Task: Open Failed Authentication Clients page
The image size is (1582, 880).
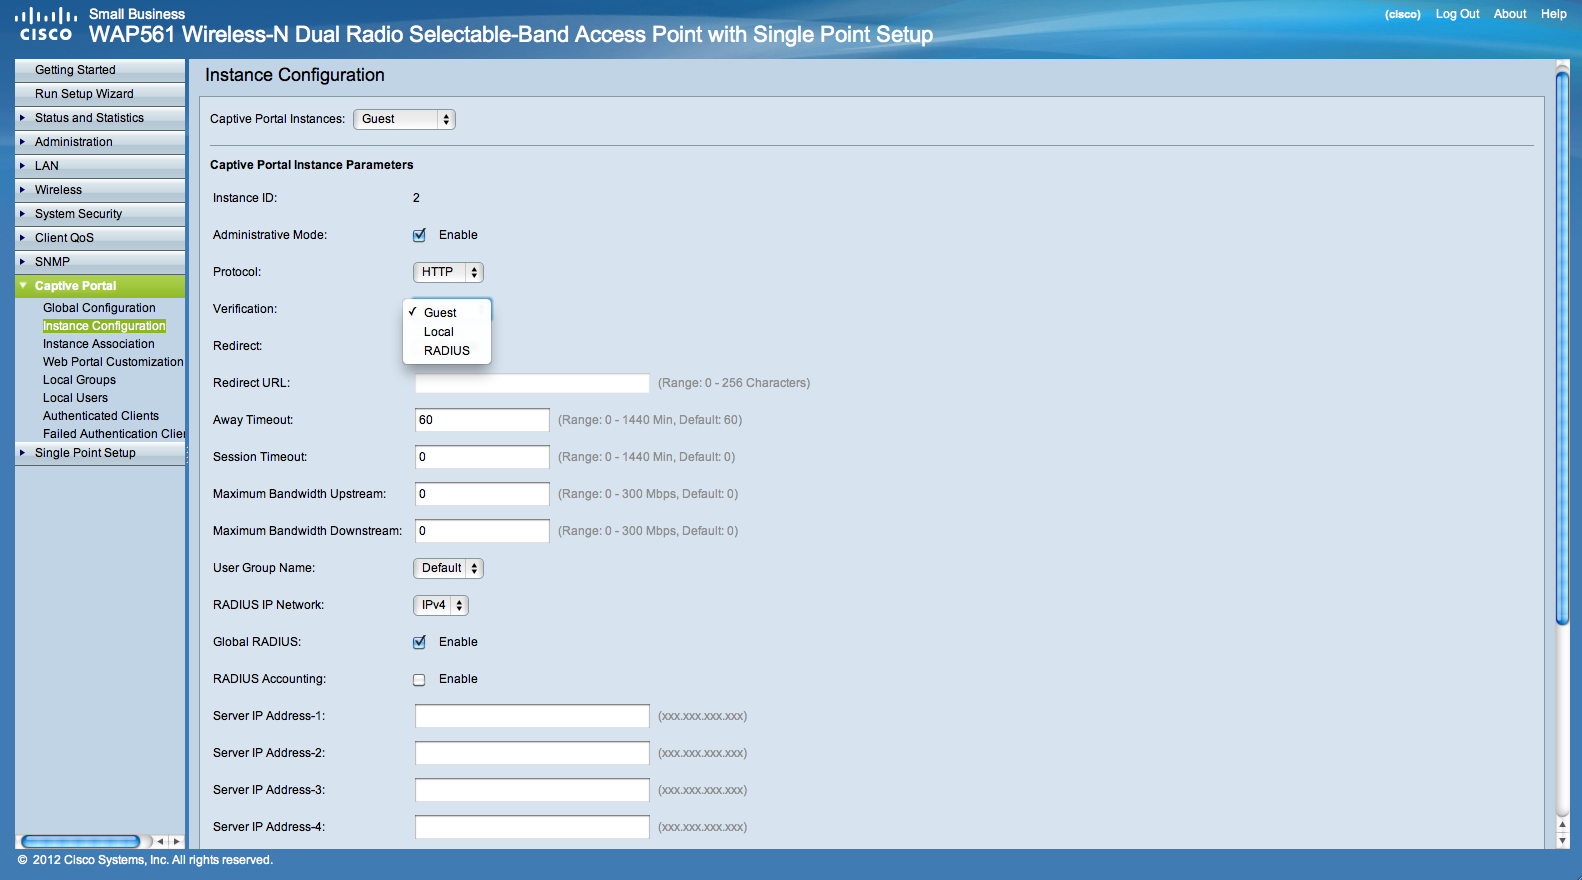Action: (114, 434)
